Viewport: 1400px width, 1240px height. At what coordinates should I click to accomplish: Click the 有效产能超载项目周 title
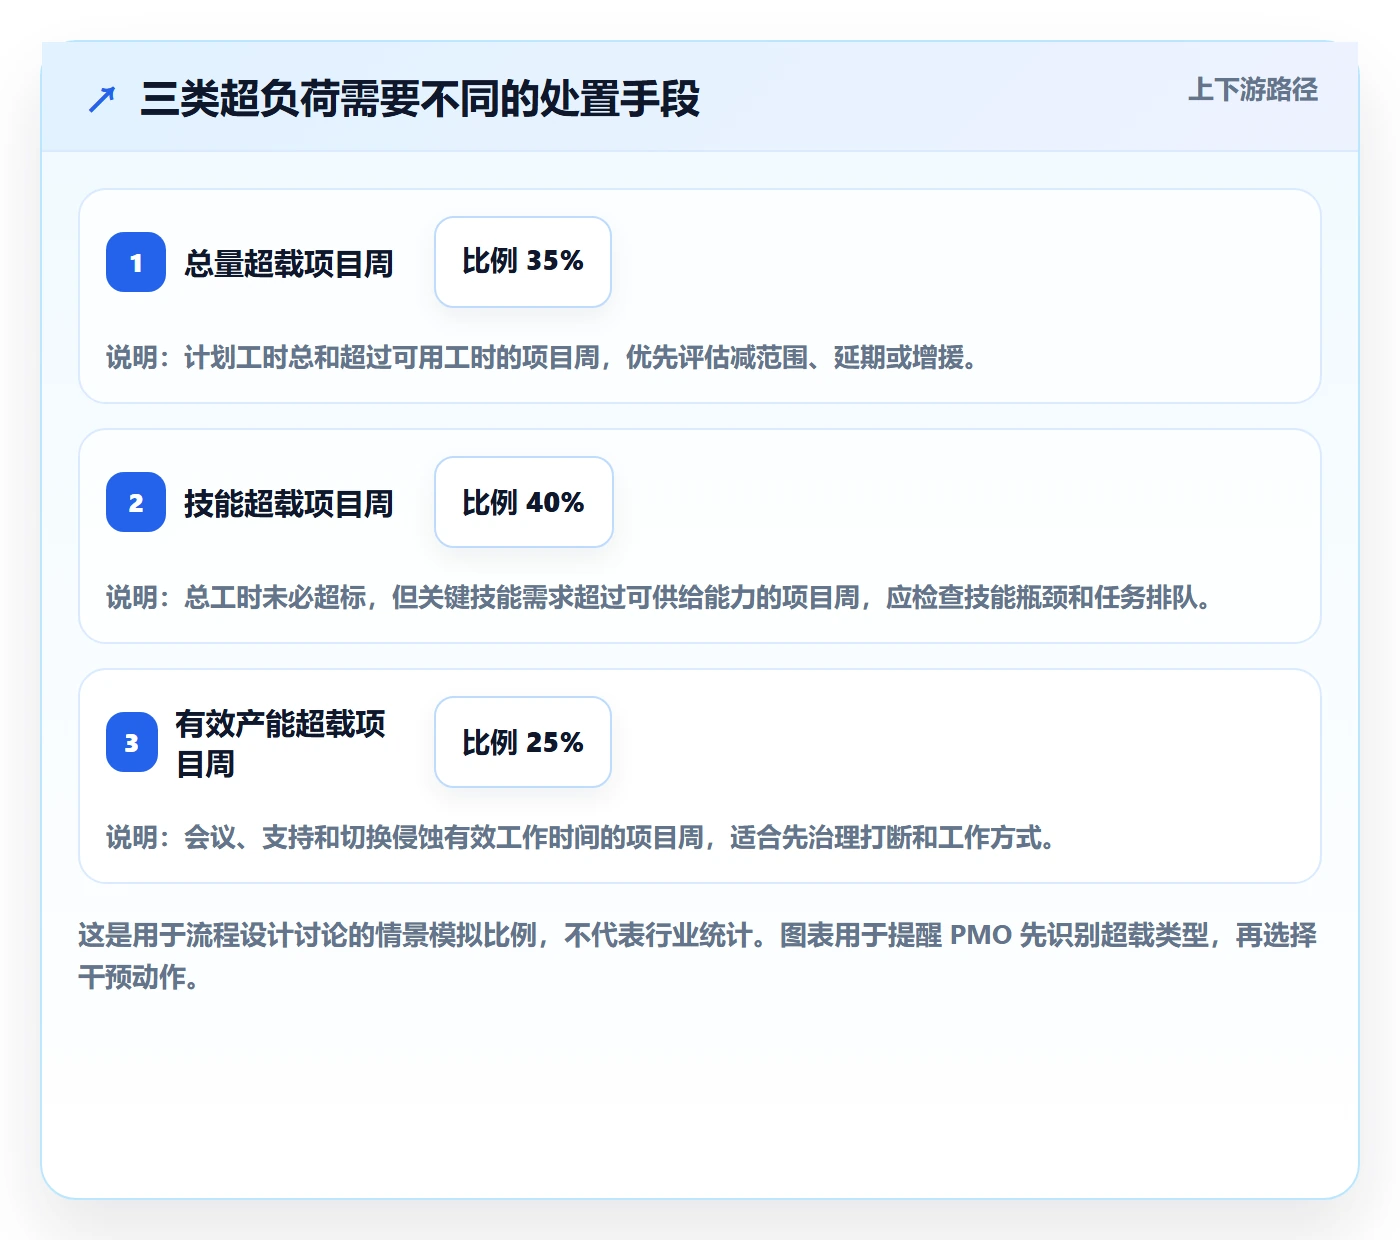point(281,743)
